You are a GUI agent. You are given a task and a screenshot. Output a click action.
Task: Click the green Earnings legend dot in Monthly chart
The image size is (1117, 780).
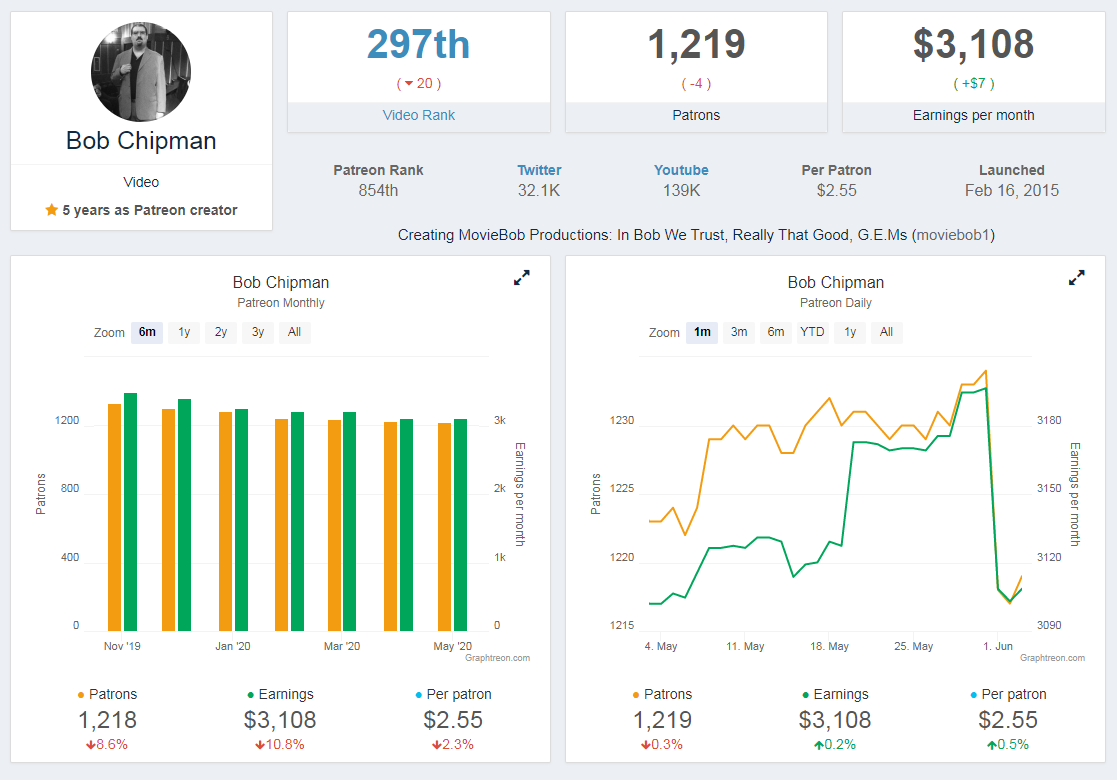pos(250,695)
